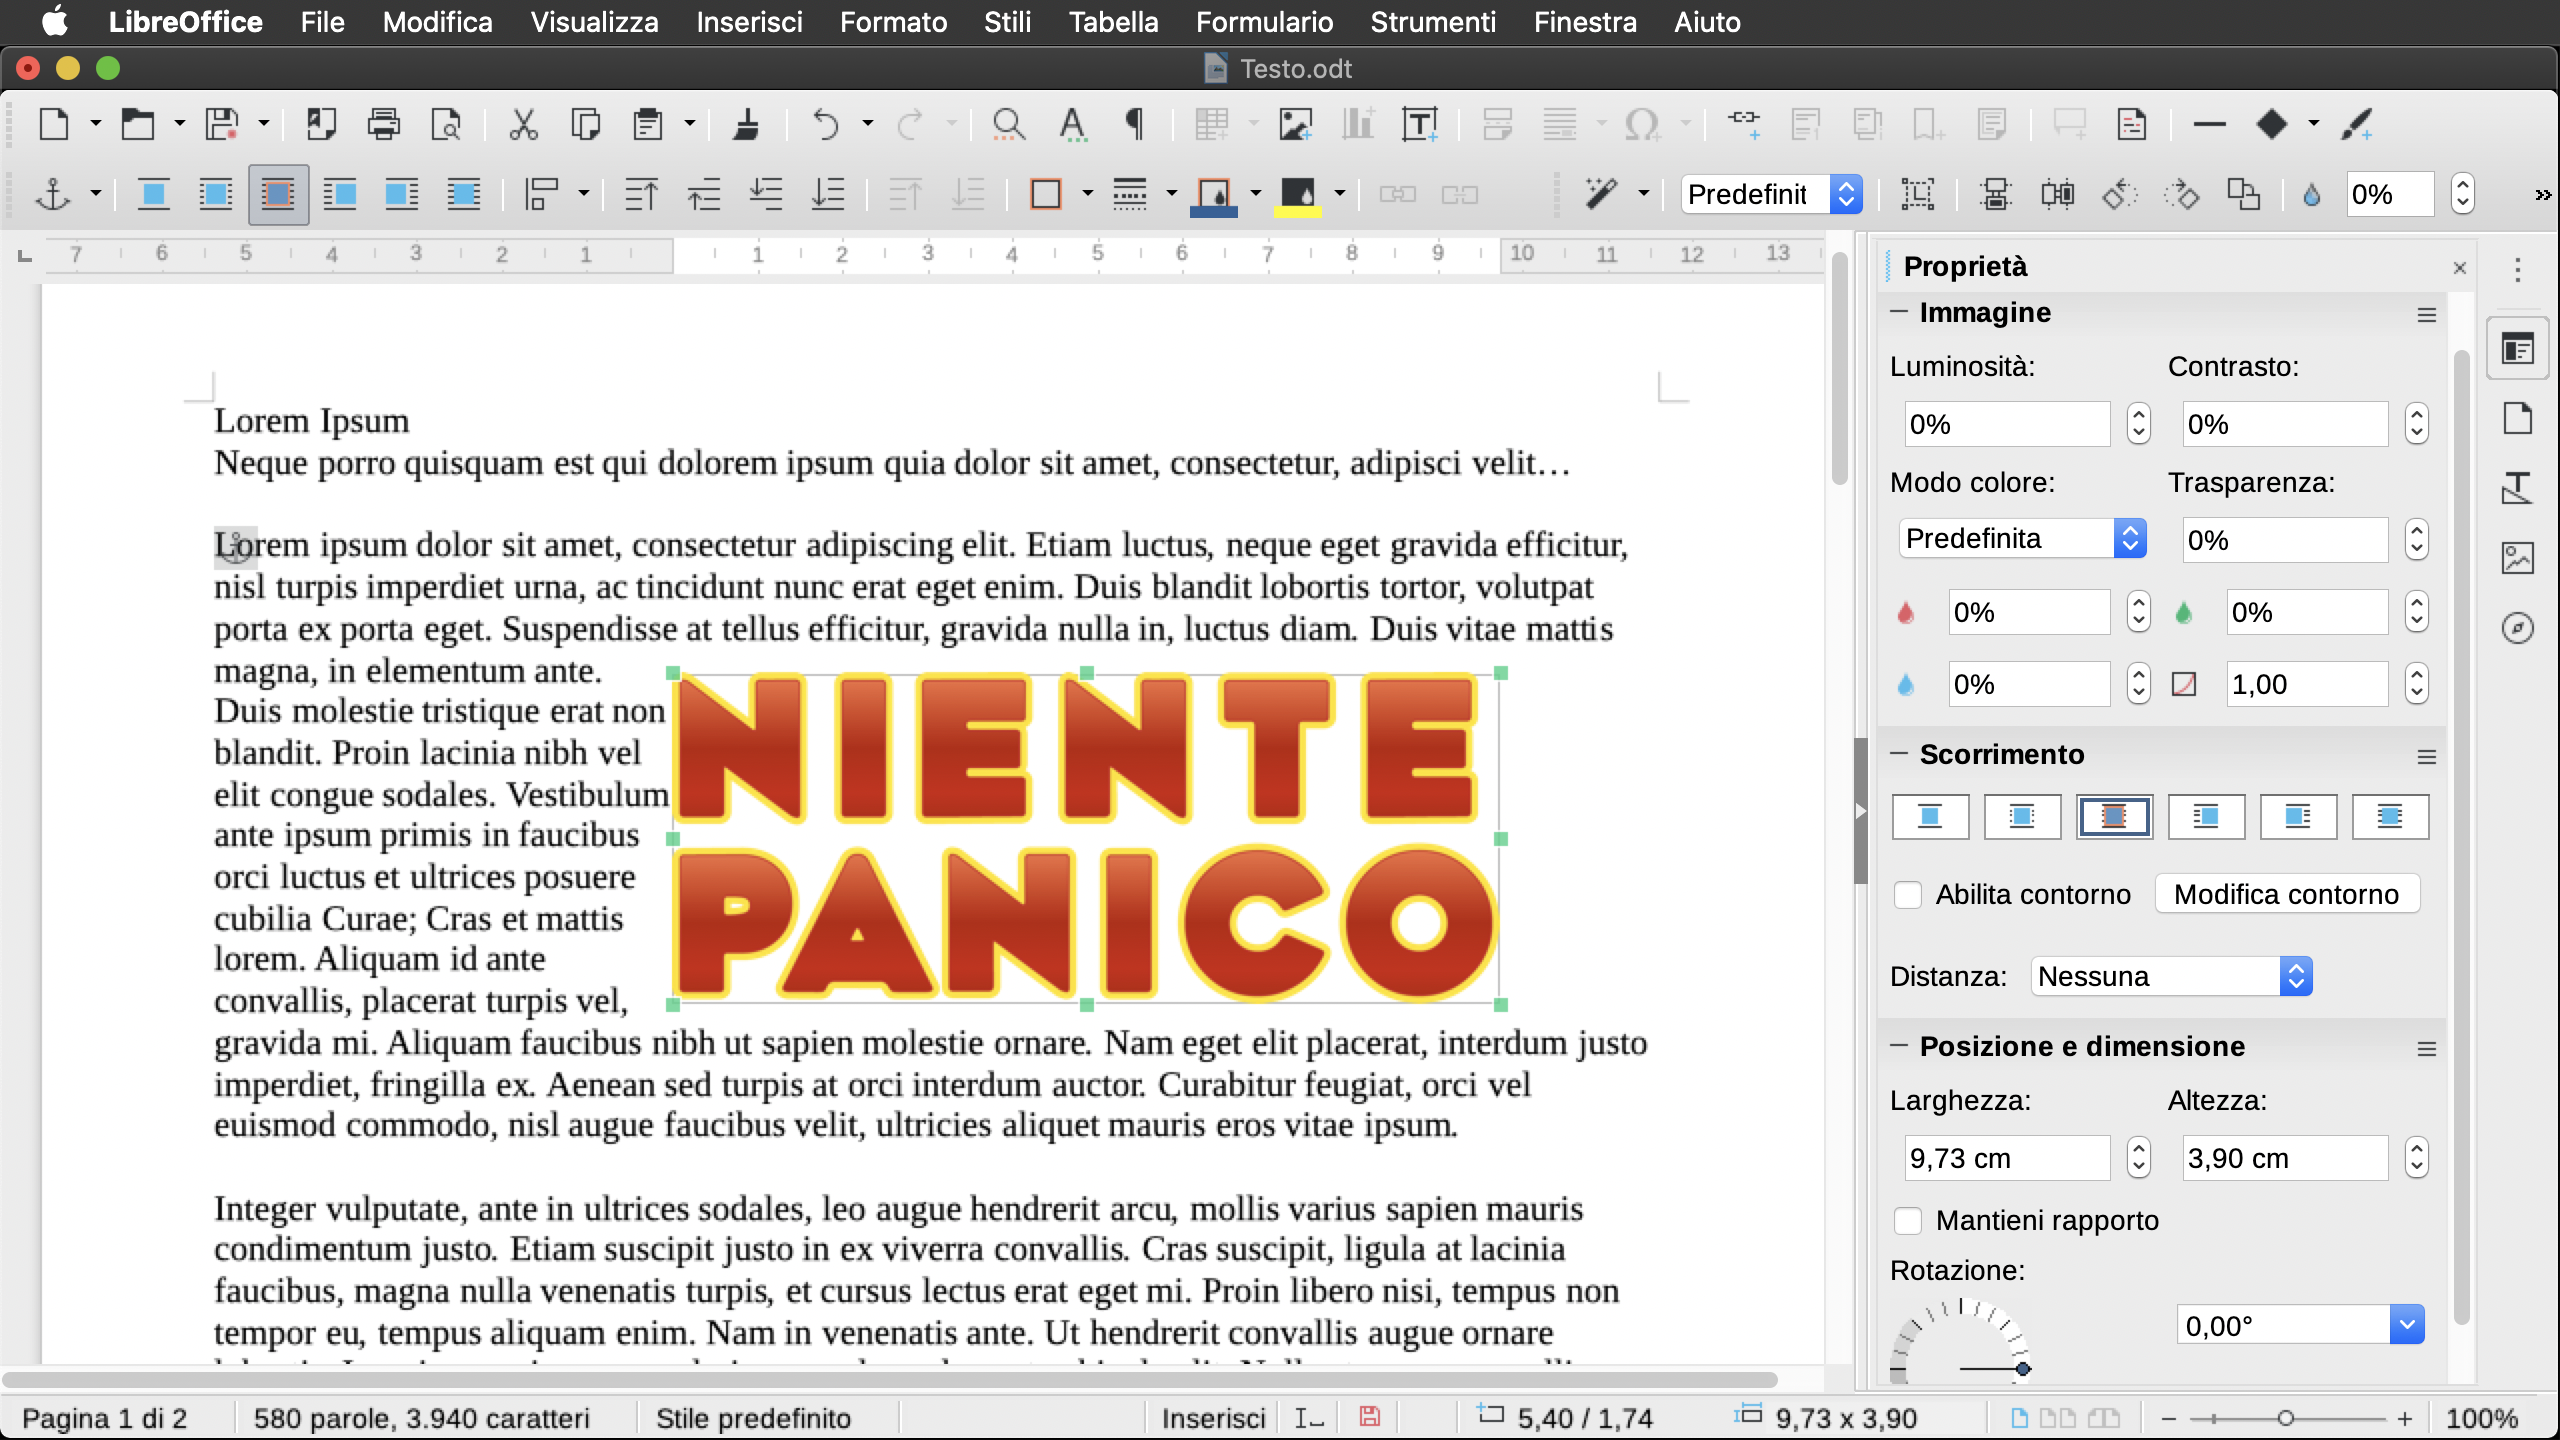The width and height of the screenshot is (2560, 1440).
Task: Click the Print icon in the toolbar
Action: click(383, 124)
